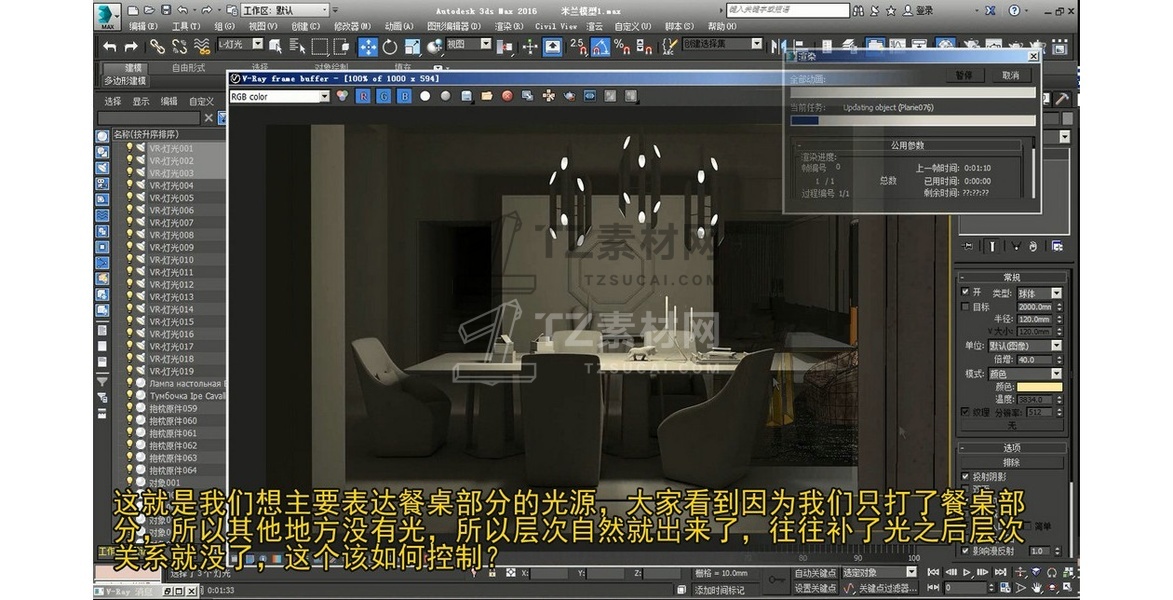The image size is (1173, 600).
Task: Collapse the 常规 rollout
Action: pyautogui.click(x=1012, y=277)
